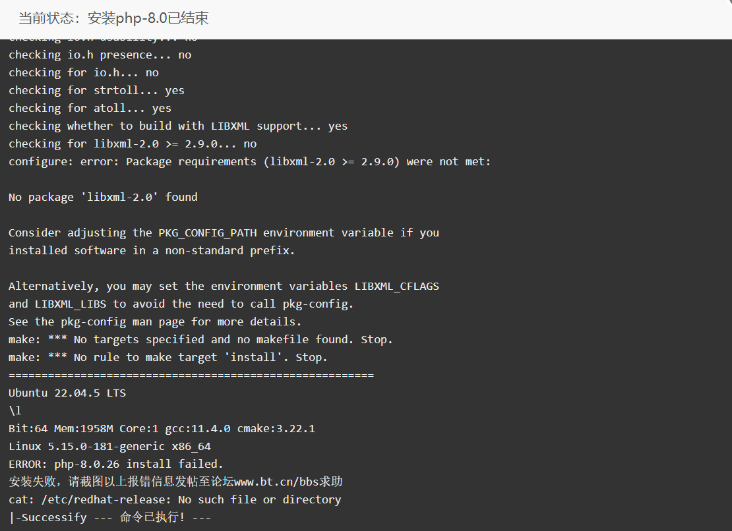Click the 'checking for libxml-2.0 >= 2.9.0' line
This screenshot has width=732, height=531.
point(133,144)
